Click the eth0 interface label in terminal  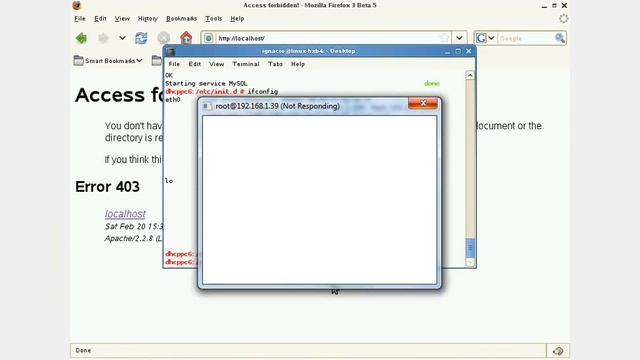pyautogui.click(x=173, y=100)
